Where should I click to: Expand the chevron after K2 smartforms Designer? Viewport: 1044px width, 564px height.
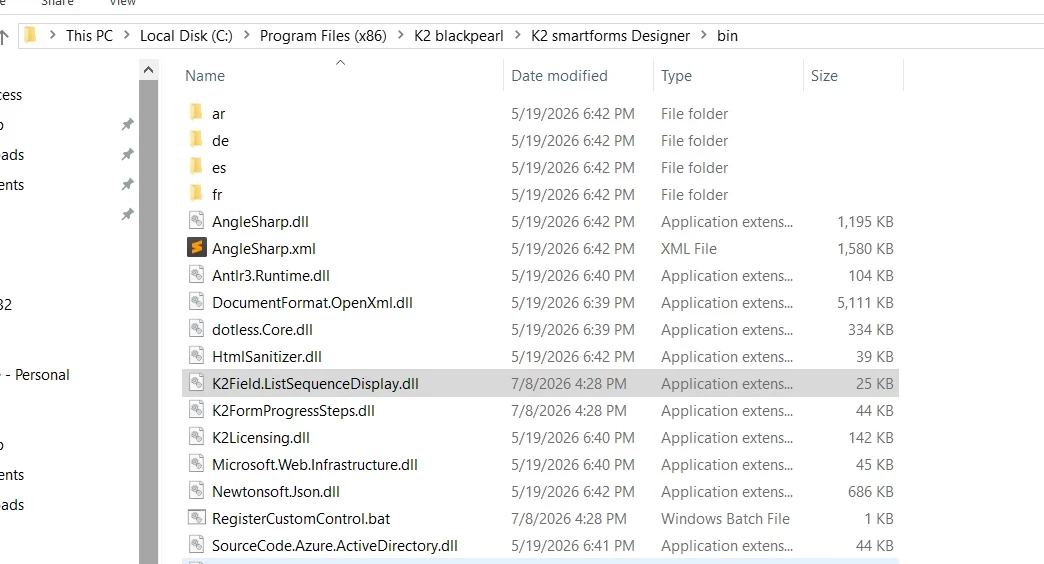(x=704, y=35)
